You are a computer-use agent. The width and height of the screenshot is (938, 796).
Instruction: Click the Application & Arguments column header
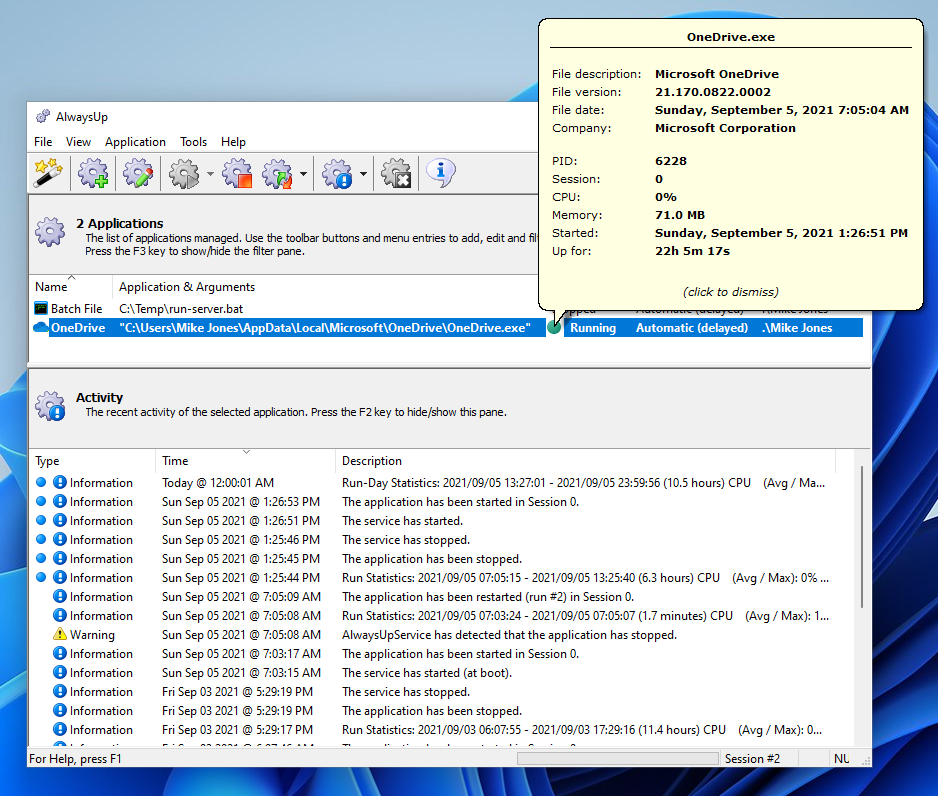point(325,286)
